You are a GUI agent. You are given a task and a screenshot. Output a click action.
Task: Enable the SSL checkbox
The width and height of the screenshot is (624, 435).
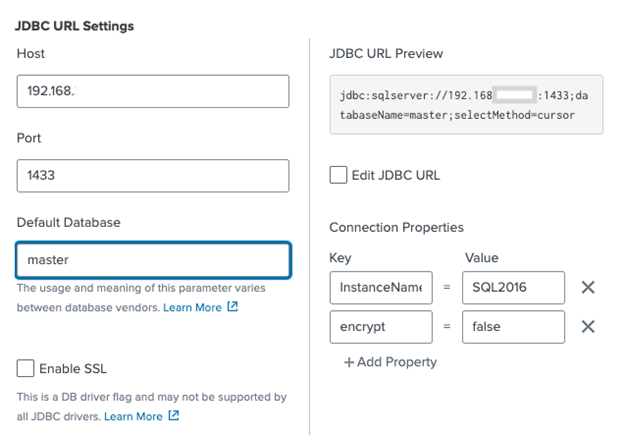coord(25,368)
